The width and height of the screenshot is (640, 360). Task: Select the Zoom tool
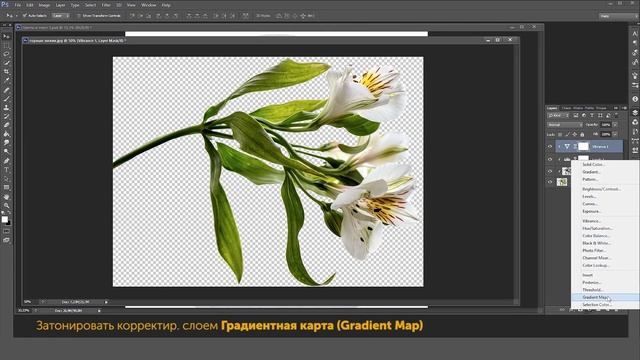pyautogui.click(x=6, y=206)
